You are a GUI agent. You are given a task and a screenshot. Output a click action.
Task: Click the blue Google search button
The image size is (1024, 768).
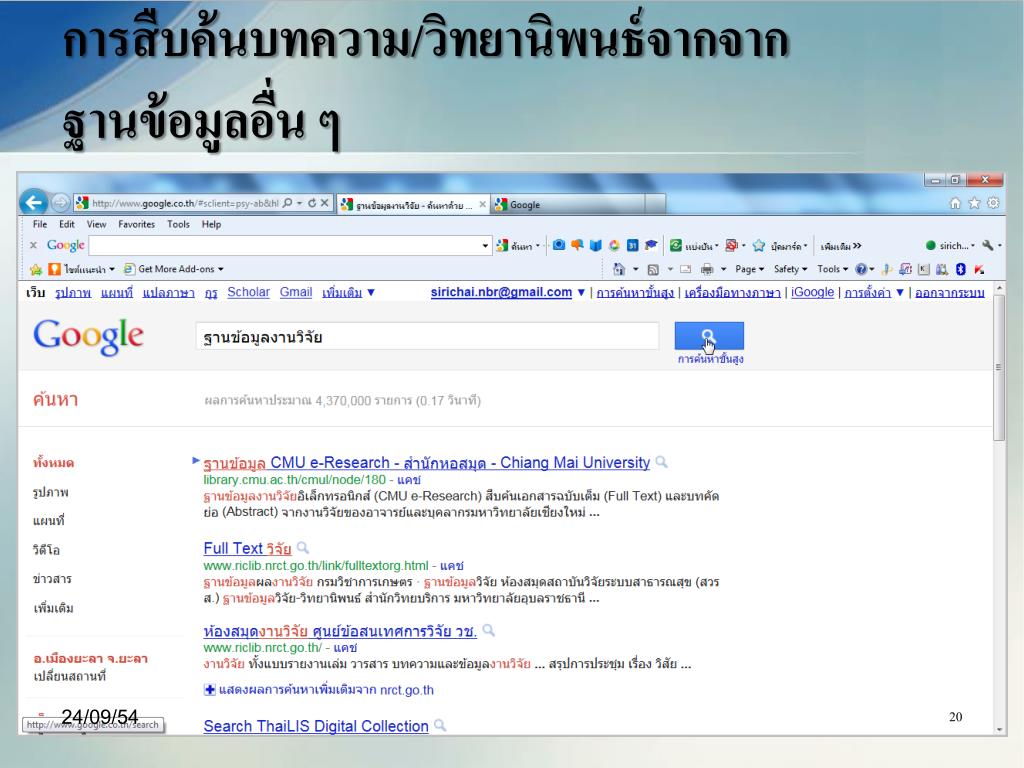pyautogui.click(x=709, y=336)
